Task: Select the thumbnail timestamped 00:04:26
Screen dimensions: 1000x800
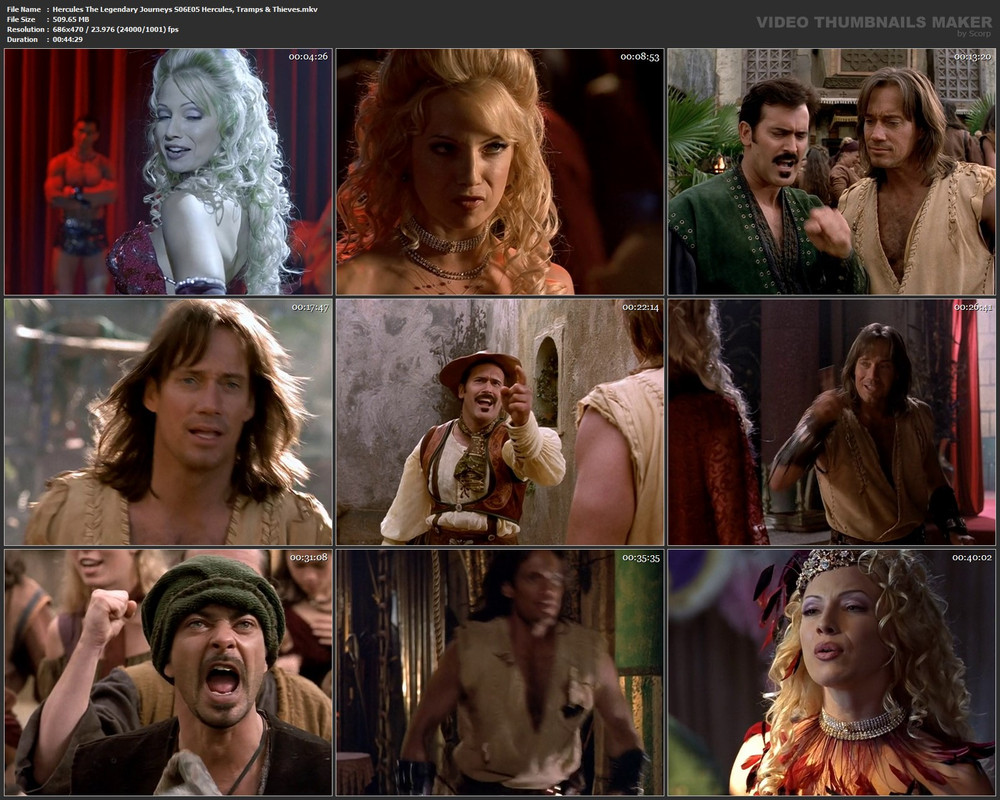Action: click(x=168, y=172)
